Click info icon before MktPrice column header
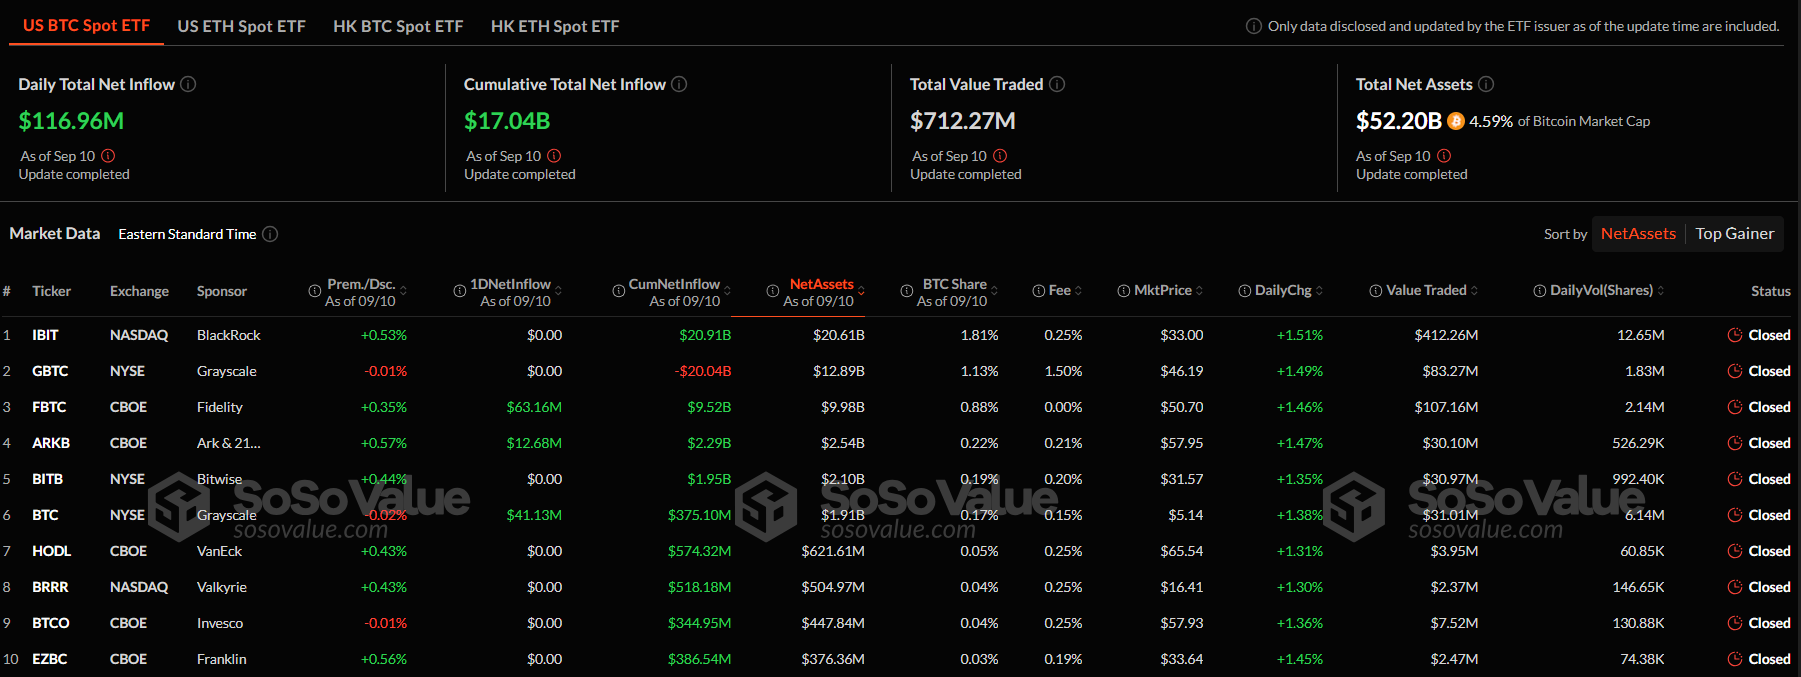The width and height of the screenshot is (1801, 677). [x=1123, y=291]
